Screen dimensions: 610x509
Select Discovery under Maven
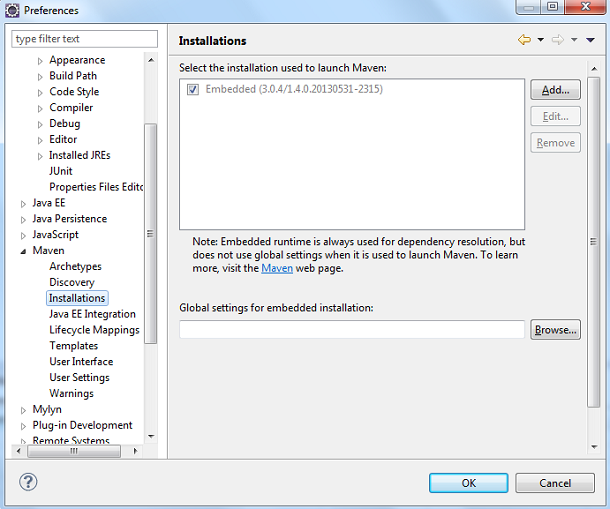[72, 282]
